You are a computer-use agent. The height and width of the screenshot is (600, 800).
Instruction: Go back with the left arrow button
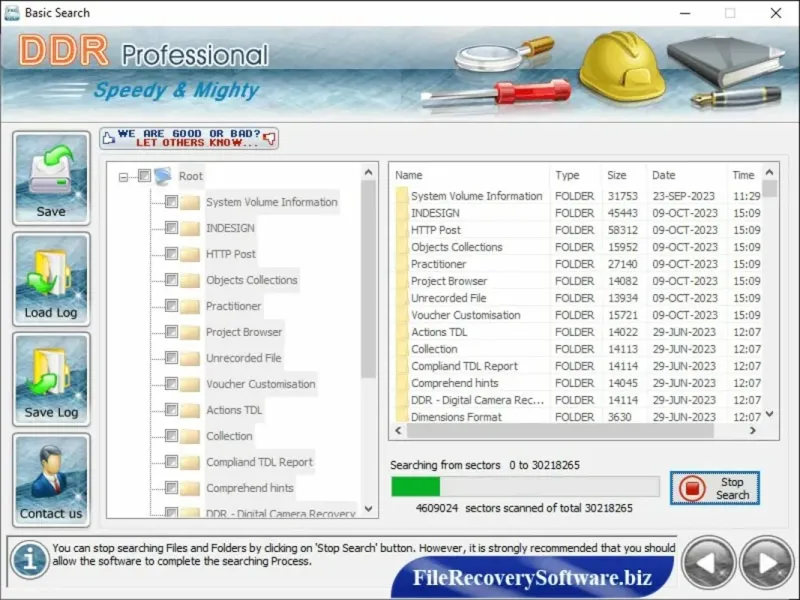click(709, 563)
